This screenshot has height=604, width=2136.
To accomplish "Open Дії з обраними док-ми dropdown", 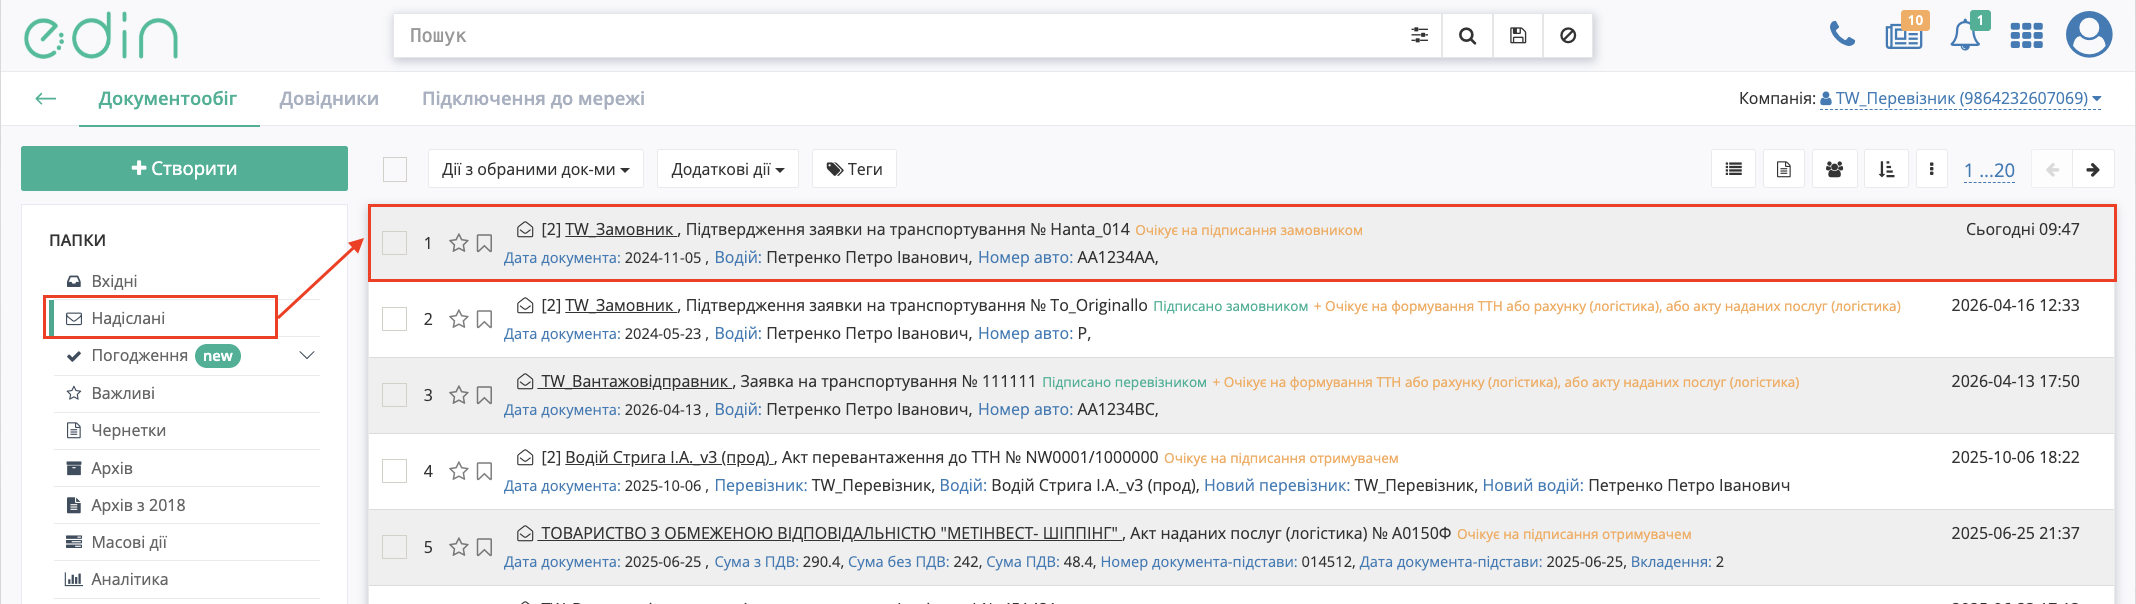I will click(535, 169).
